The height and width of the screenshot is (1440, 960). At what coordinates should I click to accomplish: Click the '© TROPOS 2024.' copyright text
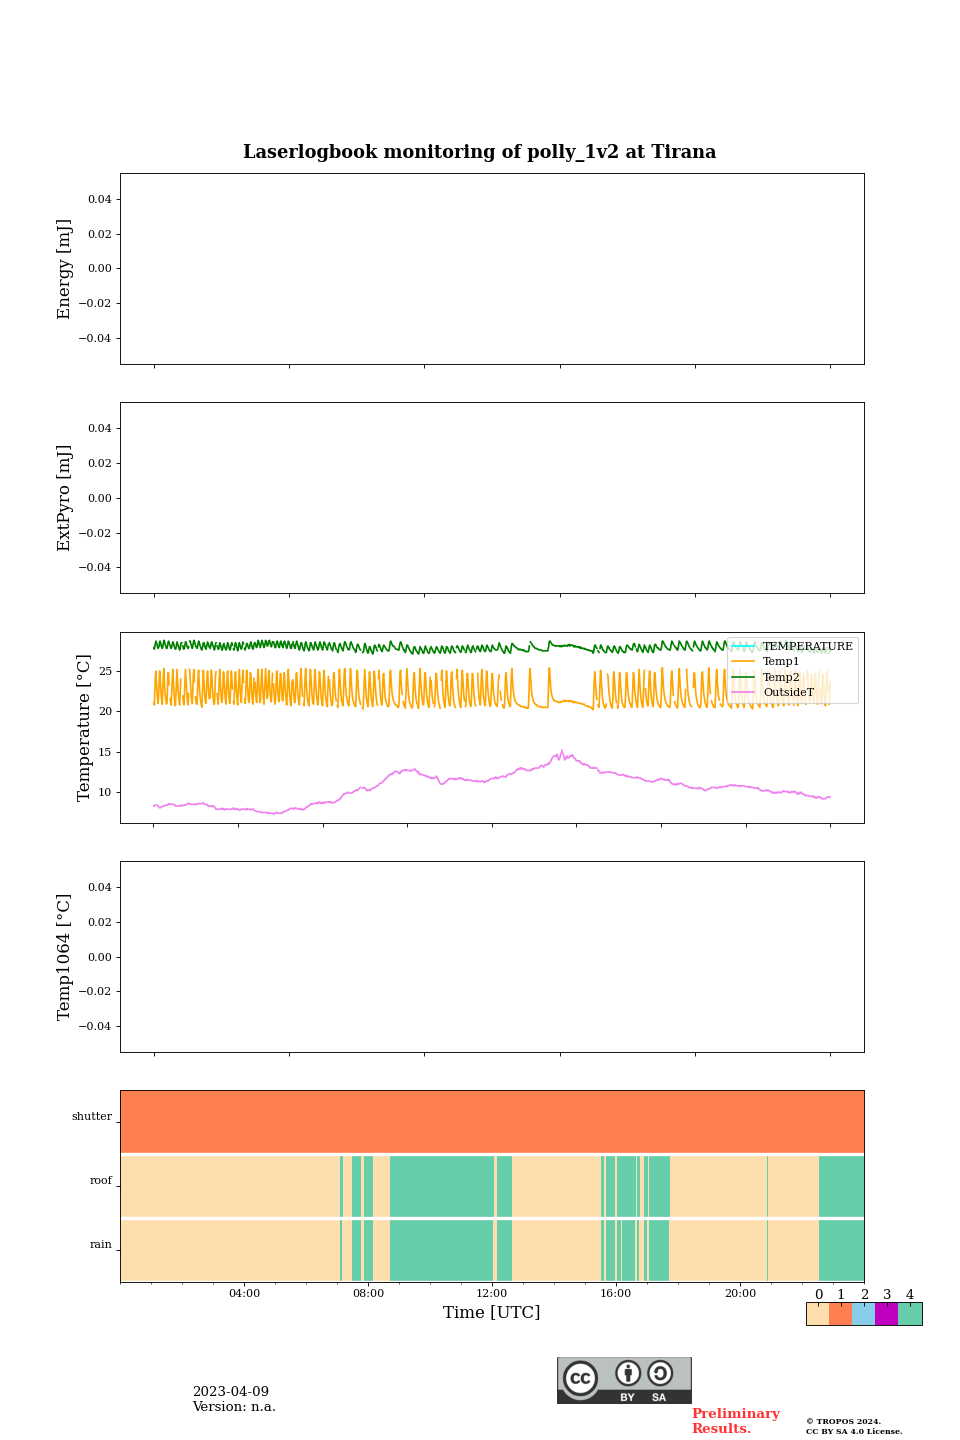coord(844,1421)
